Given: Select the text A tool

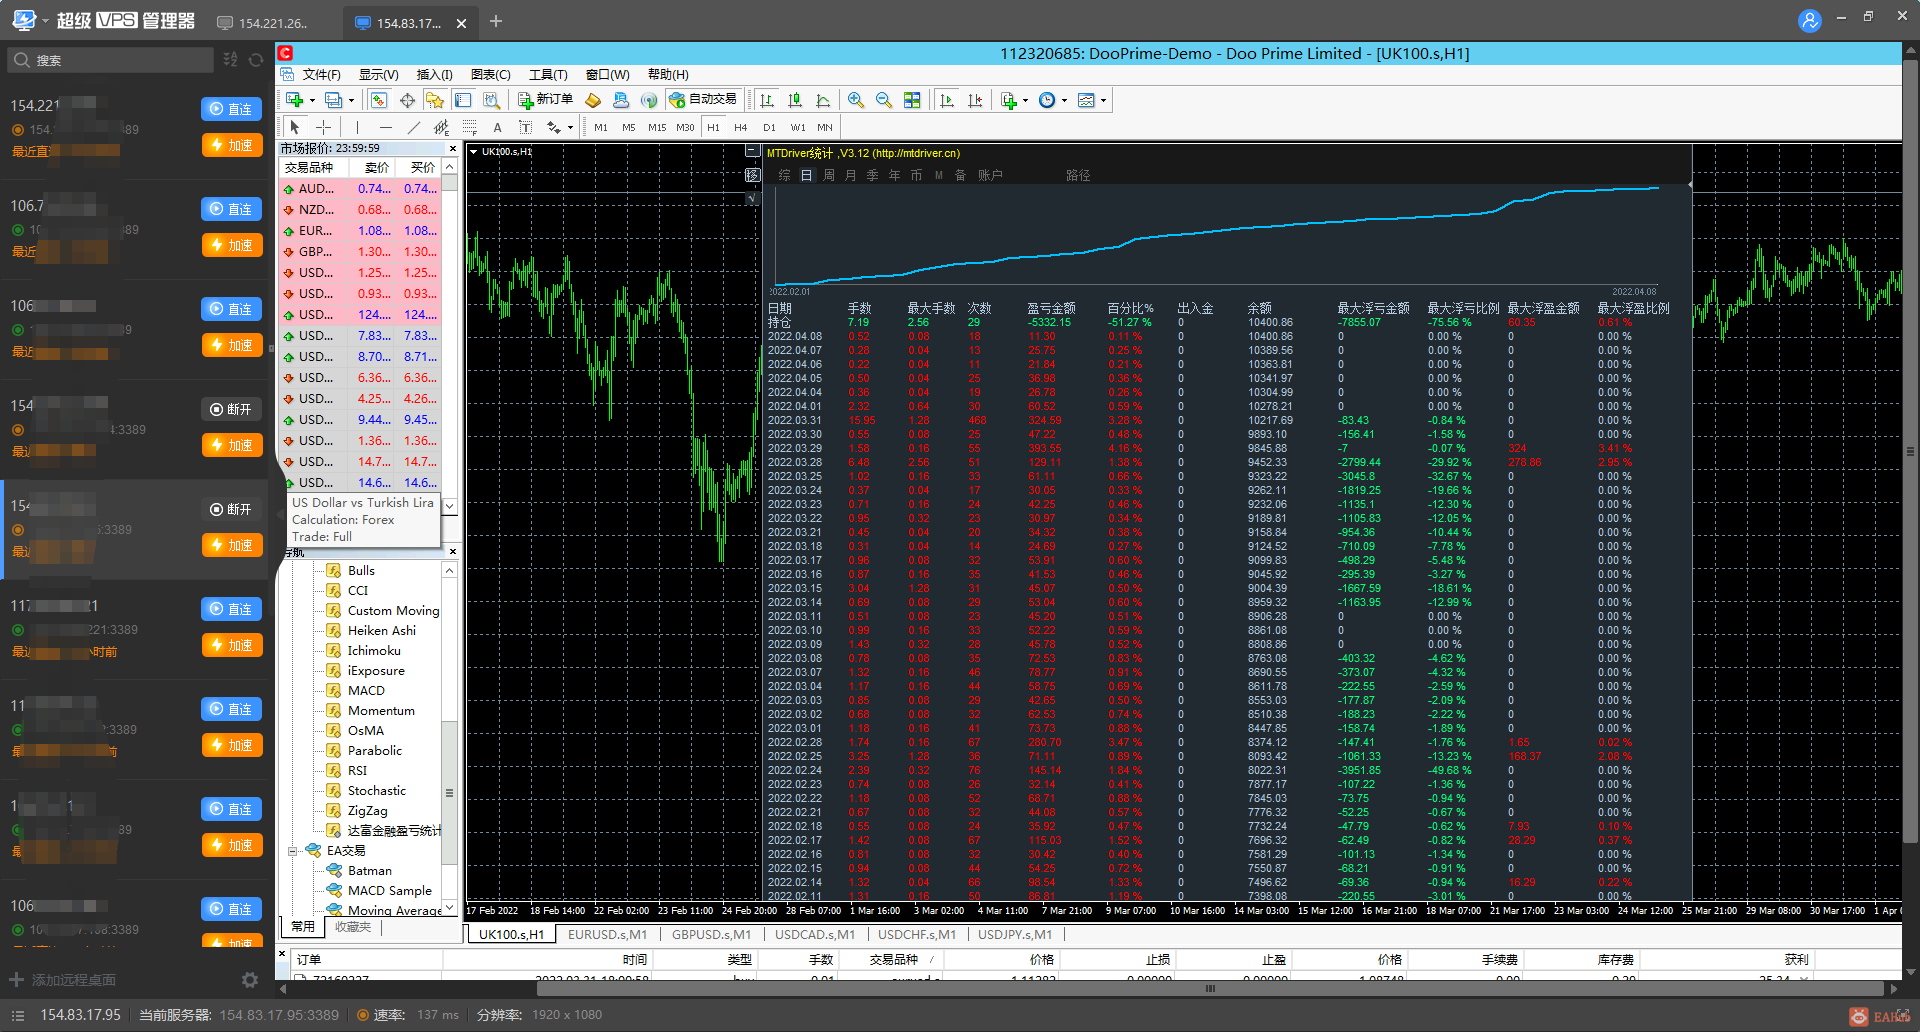Looking at the screenshot, I should tap(497, 127).
